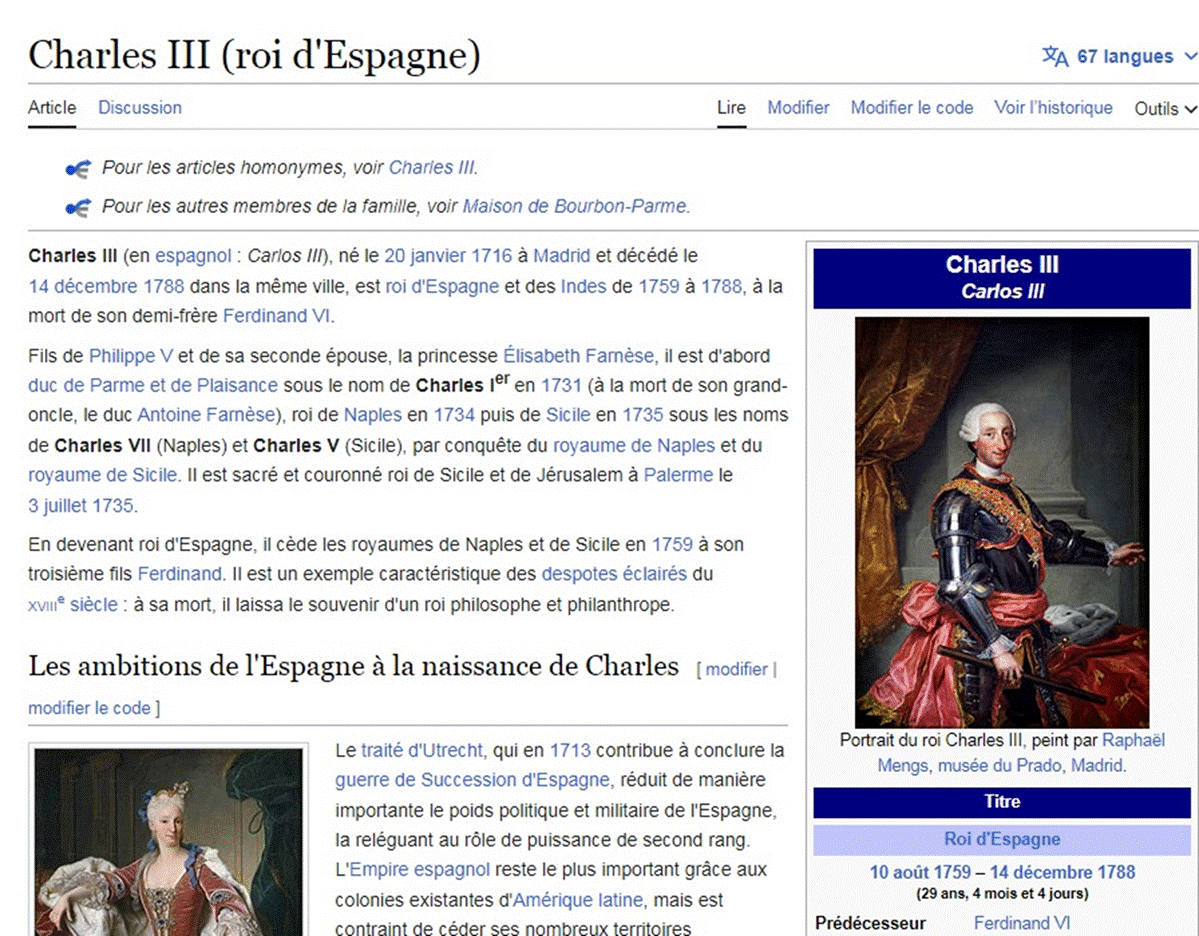This screenshot has height=936, width=1199.
Task: Open the guerre de Succession d'Espagne link
Action: coord(472,780)
